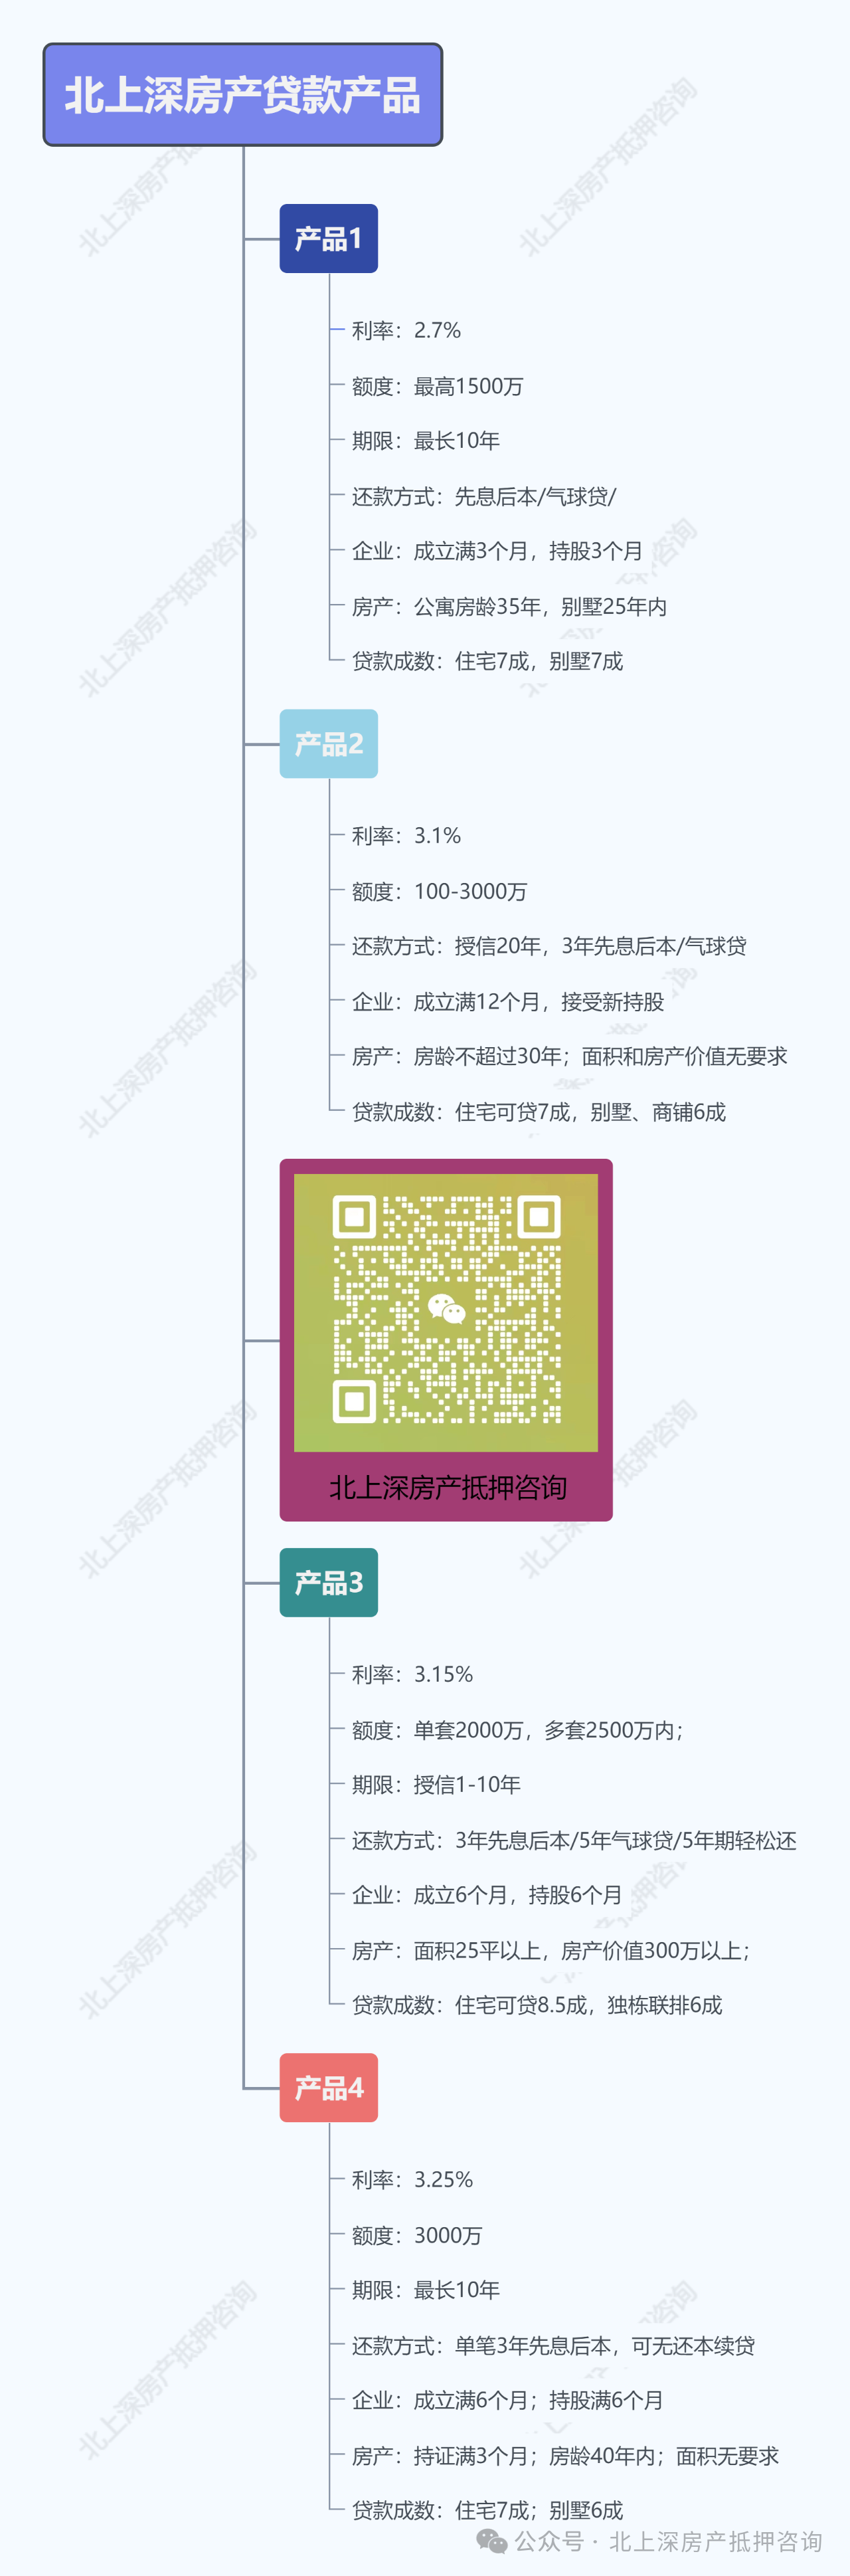This screenshot has width=850, height=2576.
Task: Select the 产品1 node
Action: pos(329,239)
